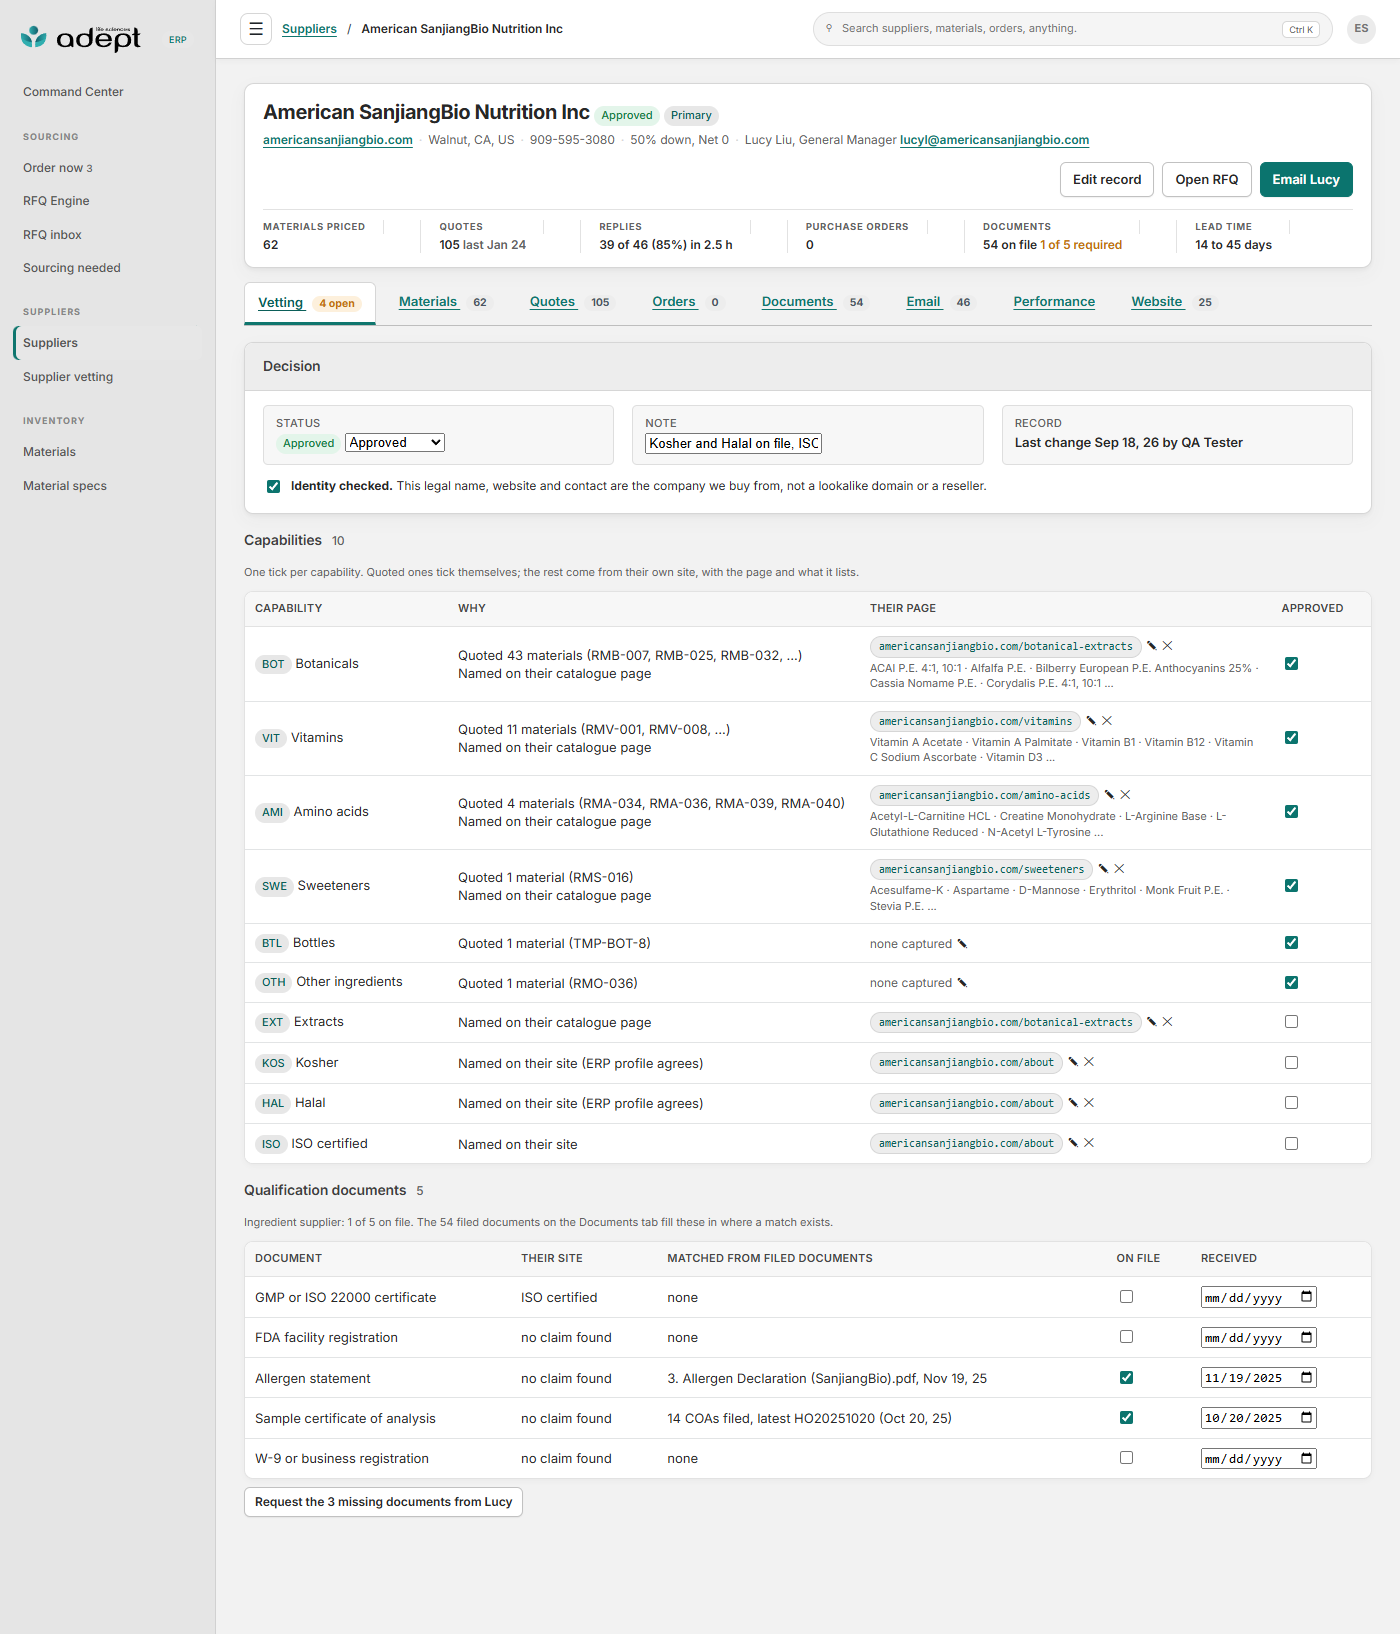Edit the Botanicals capability page link
1400x1634 pixels.
pyautogui.click(x=1151, y=646)
